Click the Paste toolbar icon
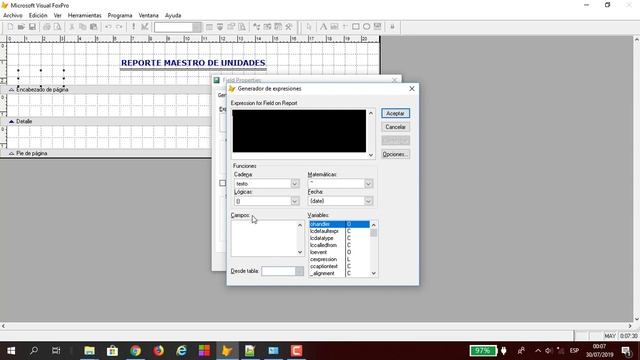Screen dimensions: 640x360 pyautogui.click(x=93, y=27)
